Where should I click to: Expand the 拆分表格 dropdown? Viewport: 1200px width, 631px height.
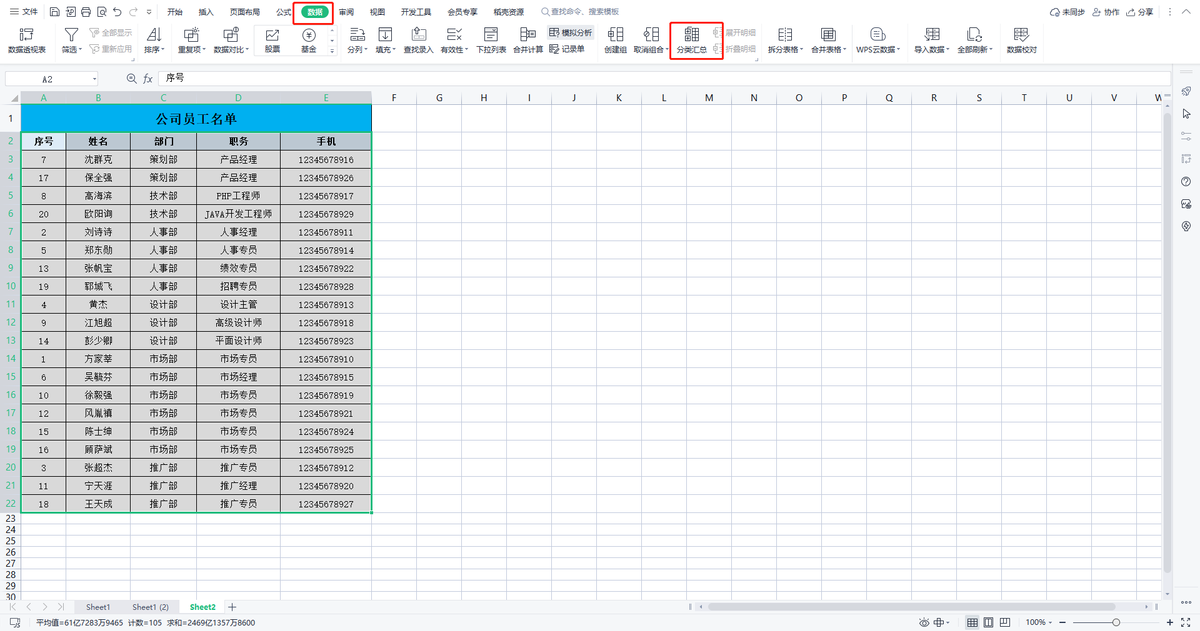click(802, 50)
